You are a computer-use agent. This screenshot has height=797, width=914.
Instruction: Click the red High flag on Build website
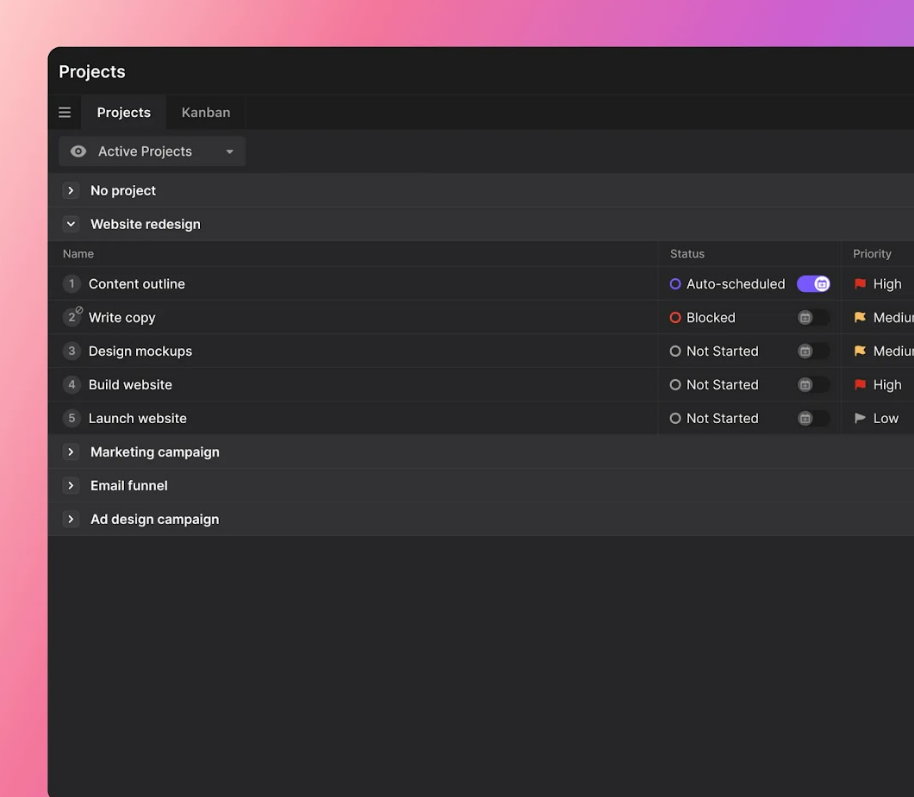[x=860, y=385]
